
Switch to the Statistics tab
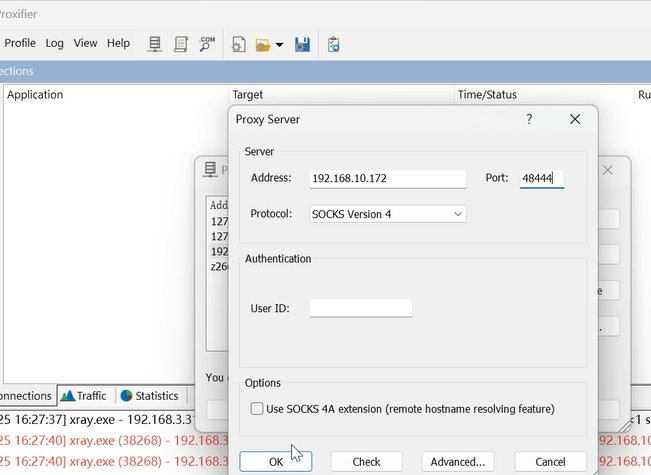(148, 396)
